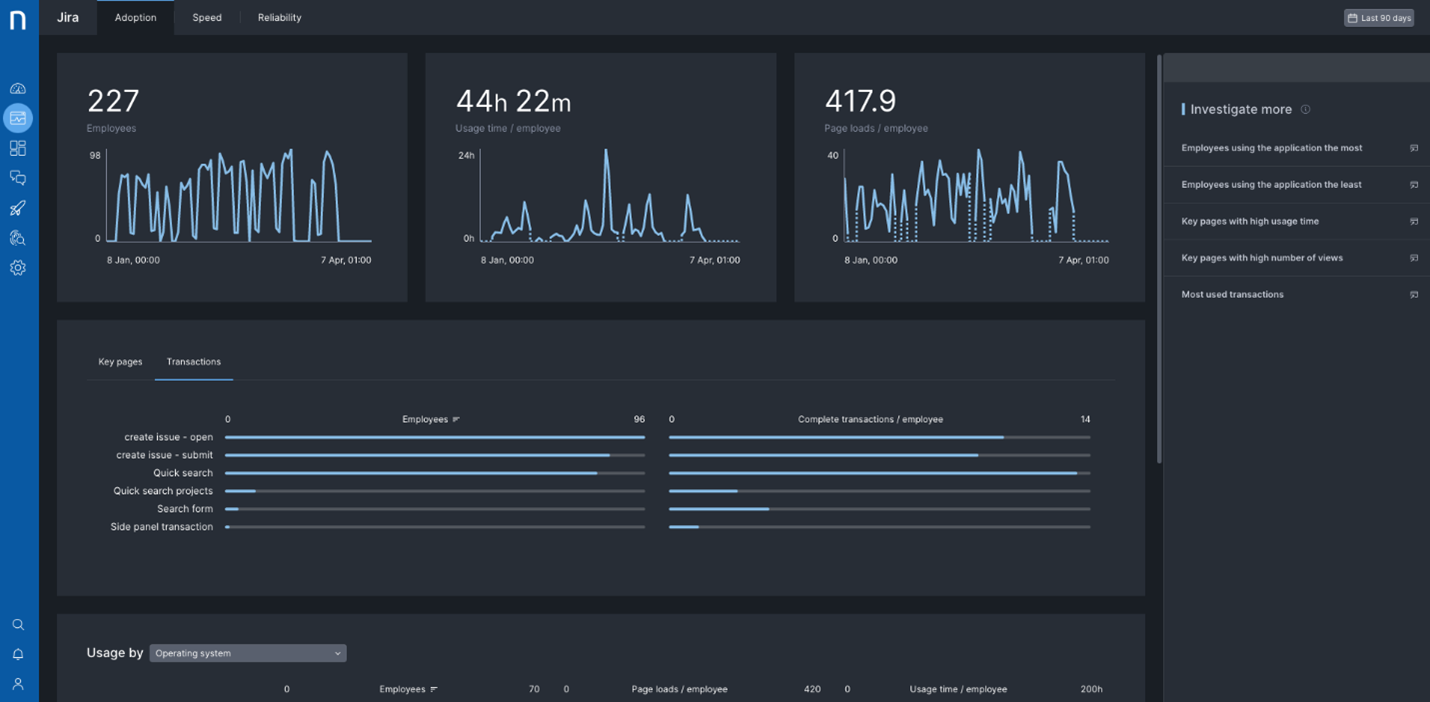Click the Nexthink logo in sidebar

tap(18, 20)
